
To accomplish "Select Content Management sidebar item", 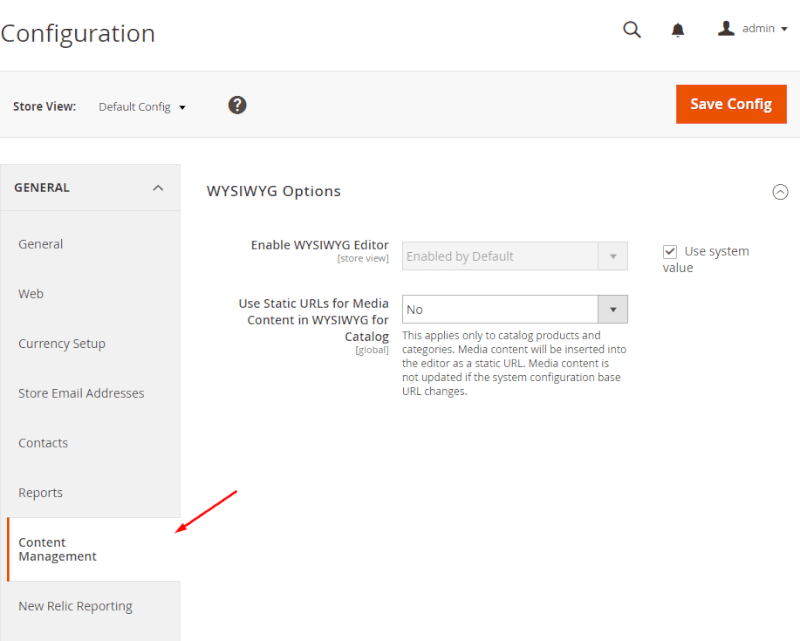I will (94, 549).
